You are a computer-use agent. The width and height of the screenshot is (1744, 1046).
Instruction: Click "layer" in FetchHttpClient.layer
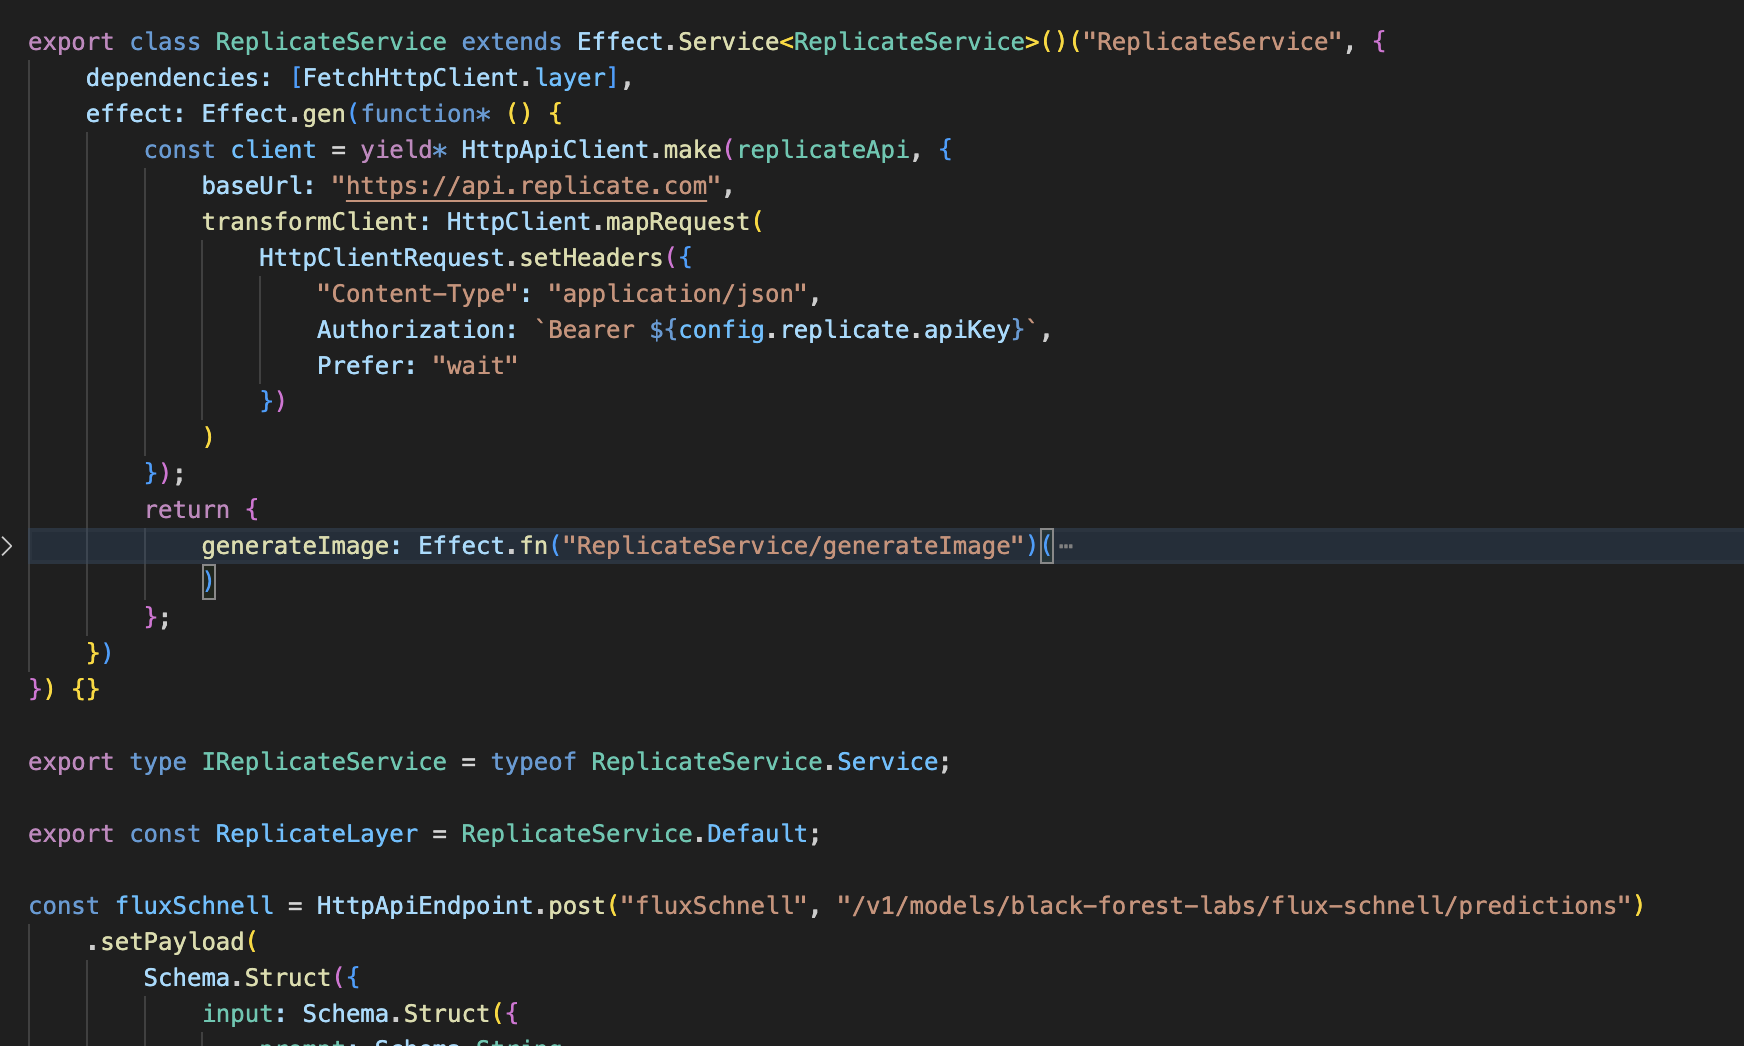pyautogui.click(x=570, y=78)
